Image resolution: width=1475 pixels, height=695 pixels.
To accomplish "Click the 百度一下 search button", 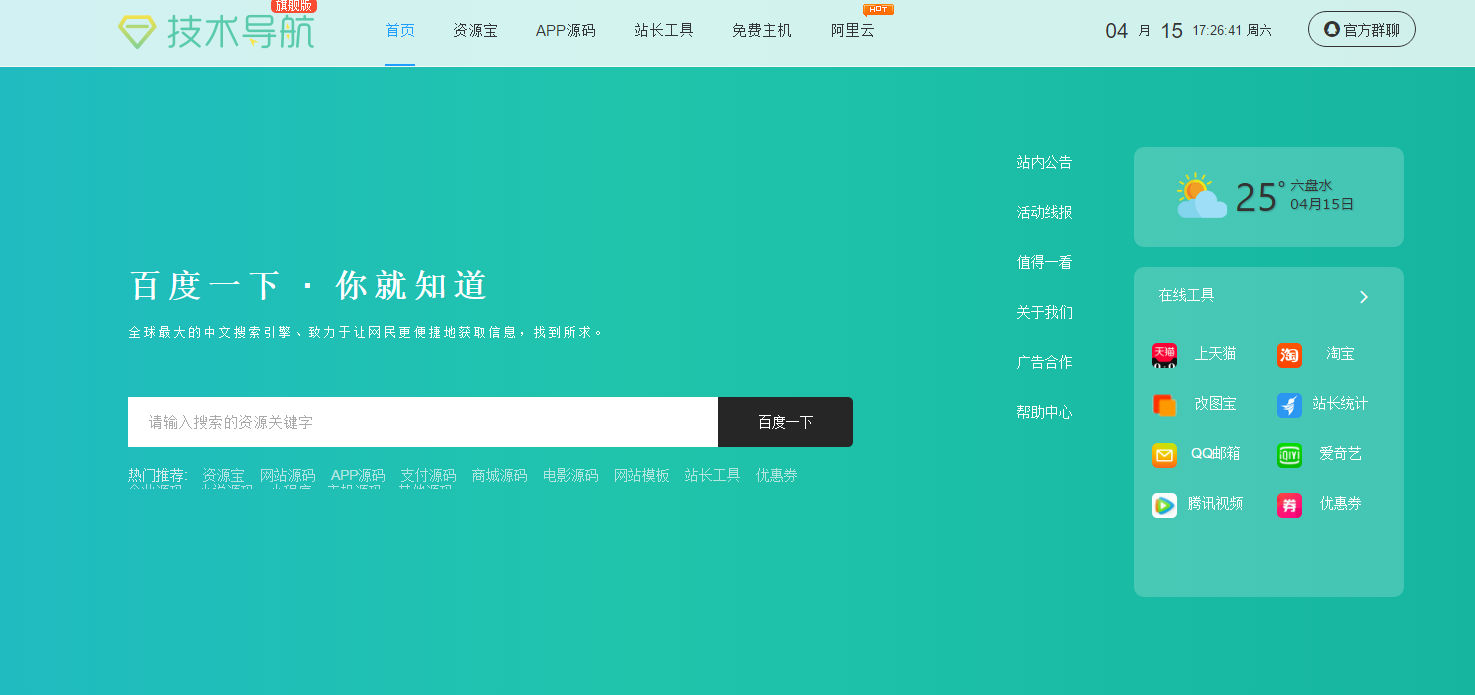I will pyautogui.click(x=785, y=422).
